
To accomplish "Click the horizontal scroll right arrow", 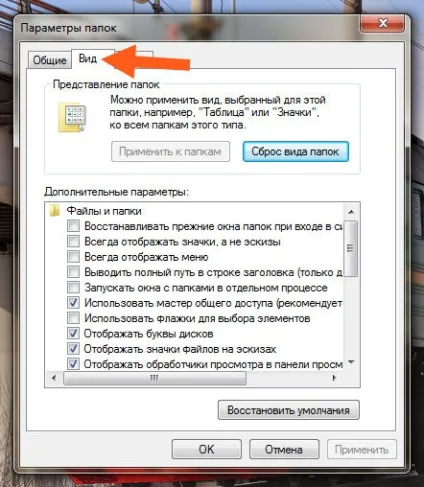I will point(334,378).
